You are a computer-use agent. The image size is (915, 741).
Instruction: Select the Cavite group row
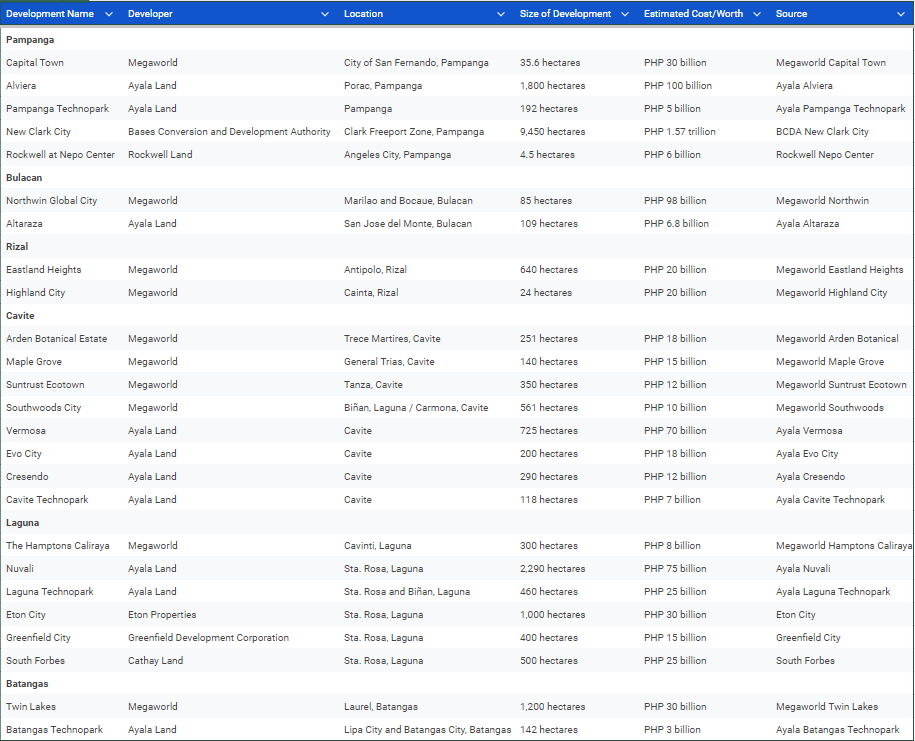457,316
